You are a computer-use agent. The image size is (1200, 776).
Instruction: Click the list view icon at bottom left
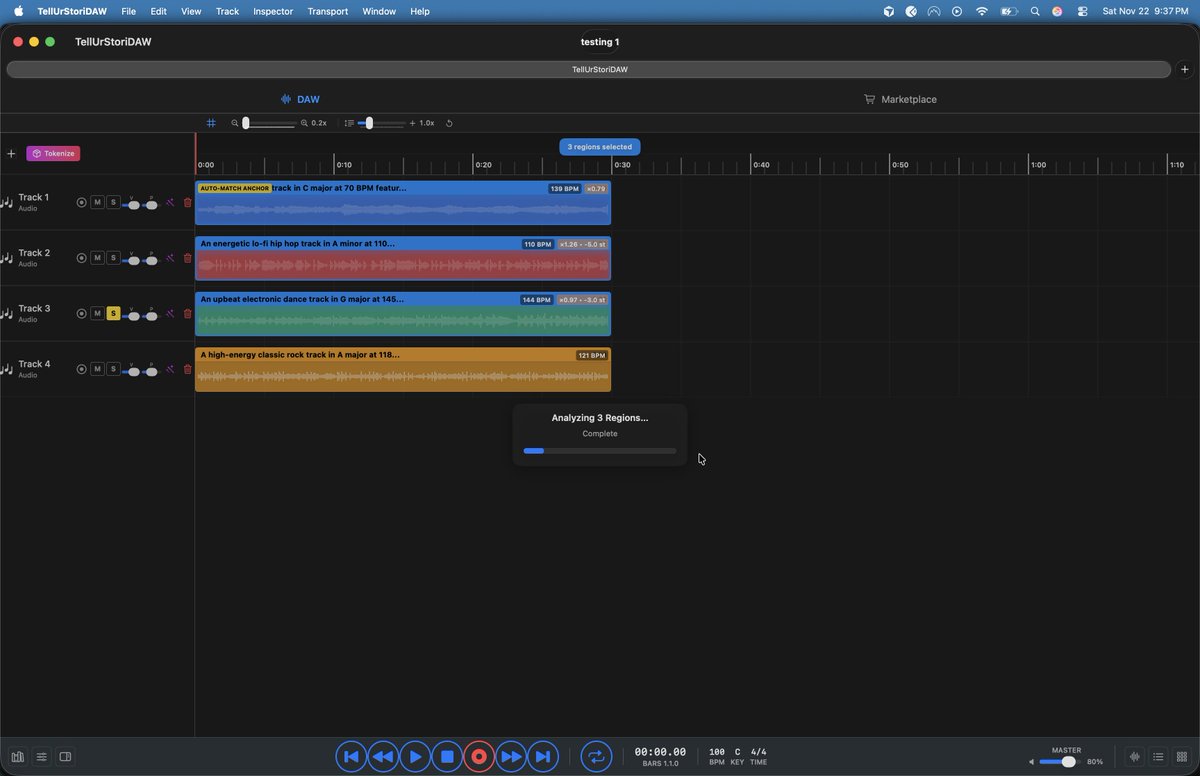coord(41,757)
